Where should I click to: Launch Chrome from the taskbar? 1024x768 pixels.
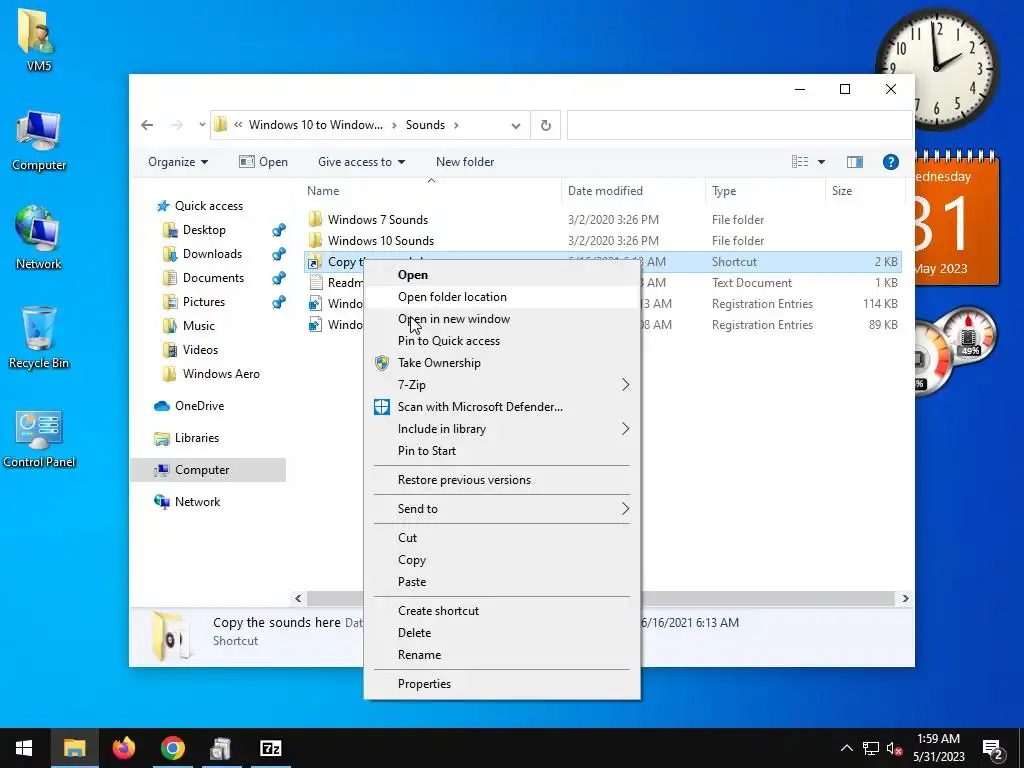click(x=172, y=748)
